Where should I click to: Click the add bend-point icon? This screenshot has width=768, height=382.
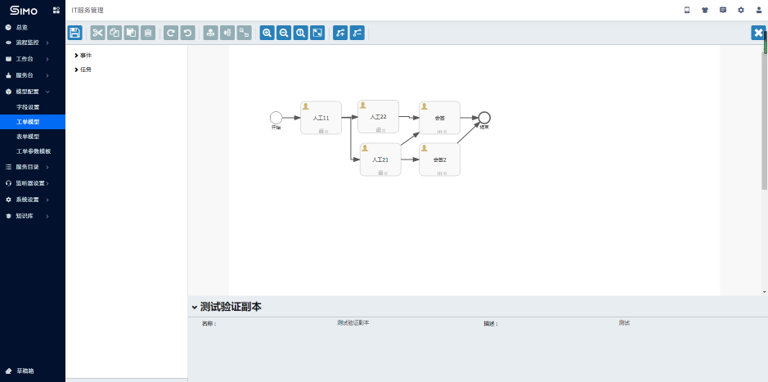tap(340, 33)
